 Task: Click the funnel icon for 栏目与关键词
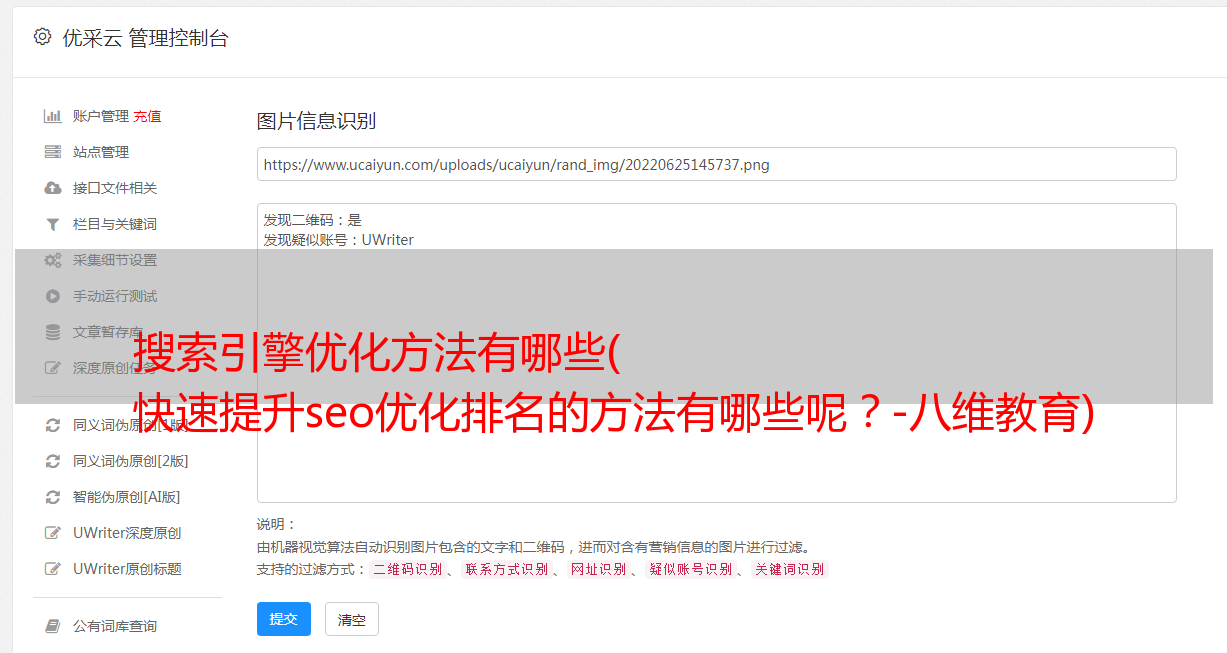coord(53,224)
